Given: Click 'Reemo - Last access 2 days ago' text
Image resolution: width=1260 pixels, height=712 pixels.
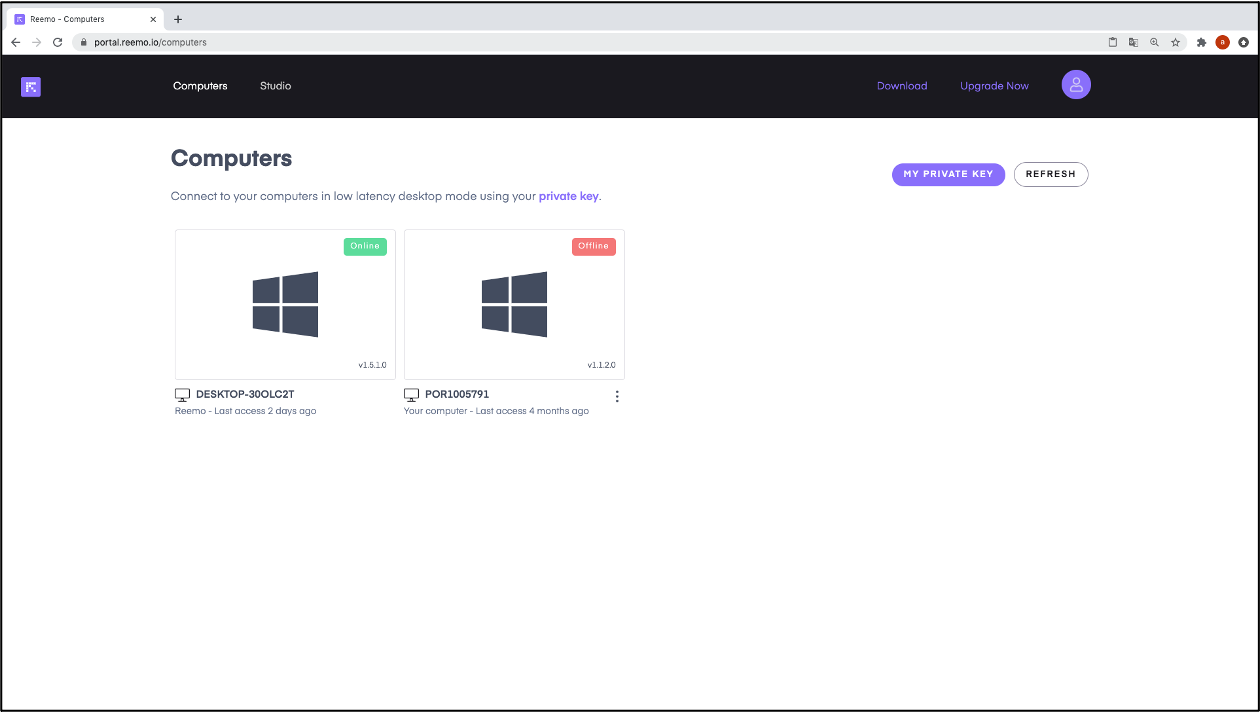Looking at the screenshot, I should [246, 411].
